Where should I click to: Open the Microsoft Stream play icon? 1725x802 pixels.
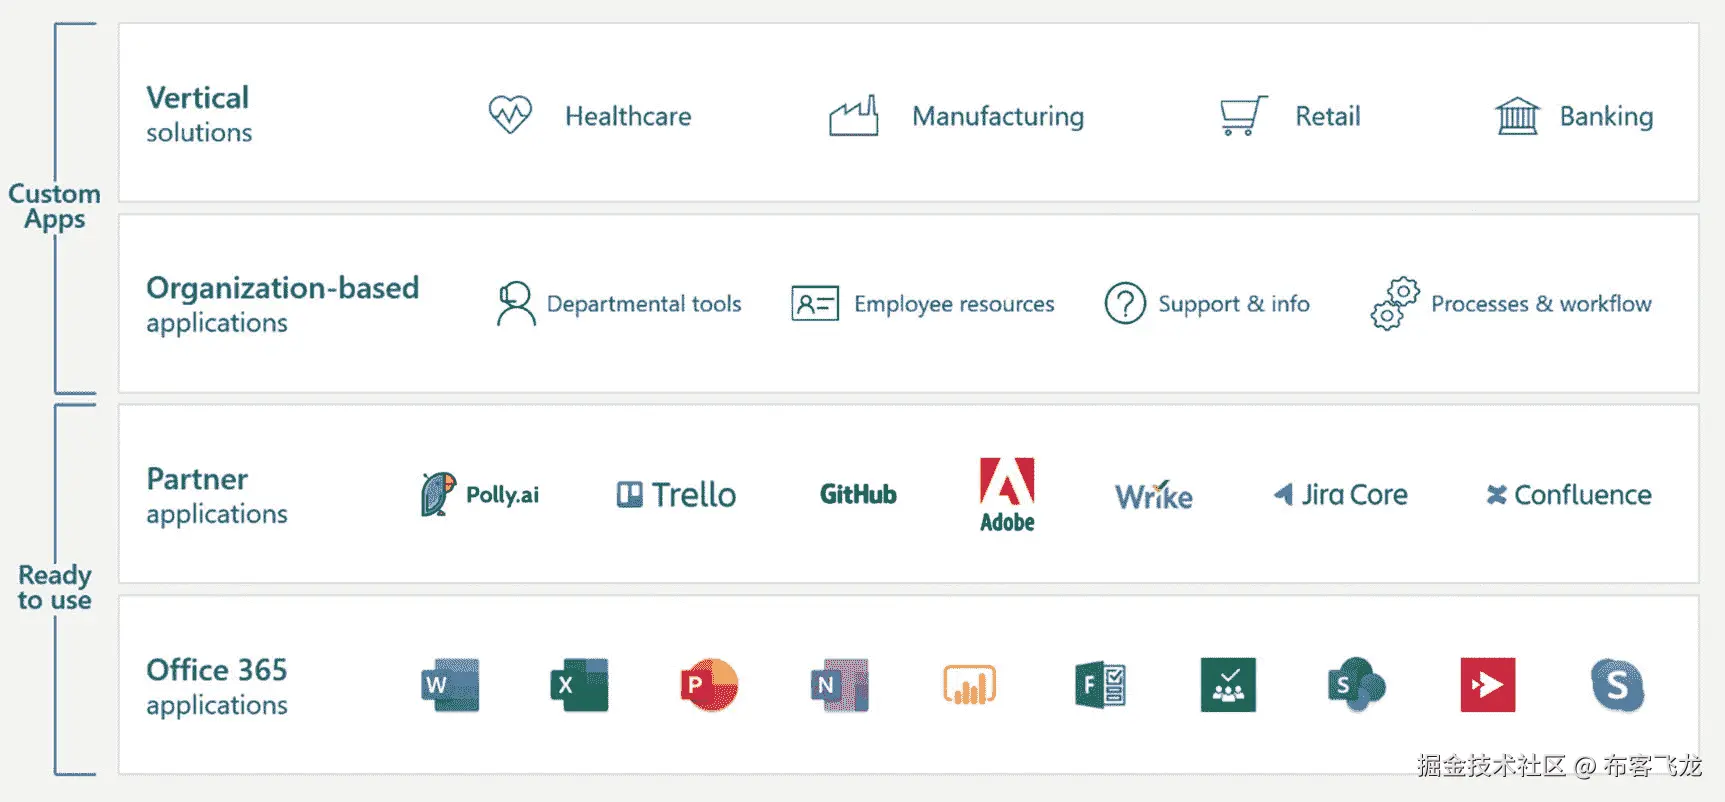pyautogui.click(x=1487, y=685)
